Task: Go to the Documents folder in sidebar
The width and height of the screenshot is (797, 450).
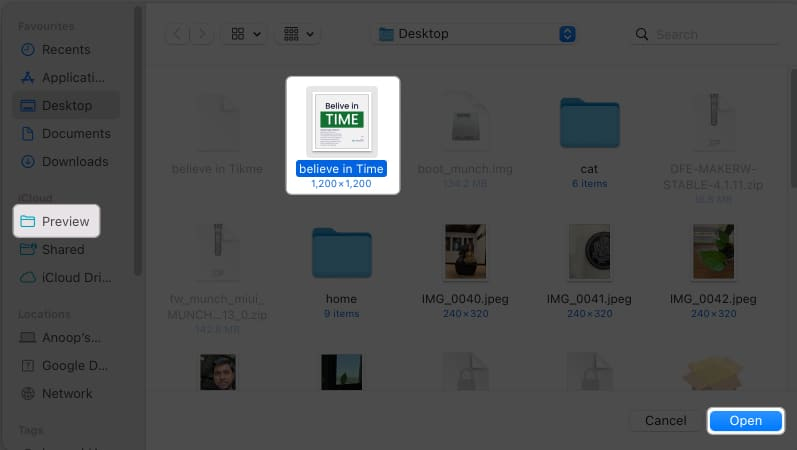Action: [x=75, y=134]
